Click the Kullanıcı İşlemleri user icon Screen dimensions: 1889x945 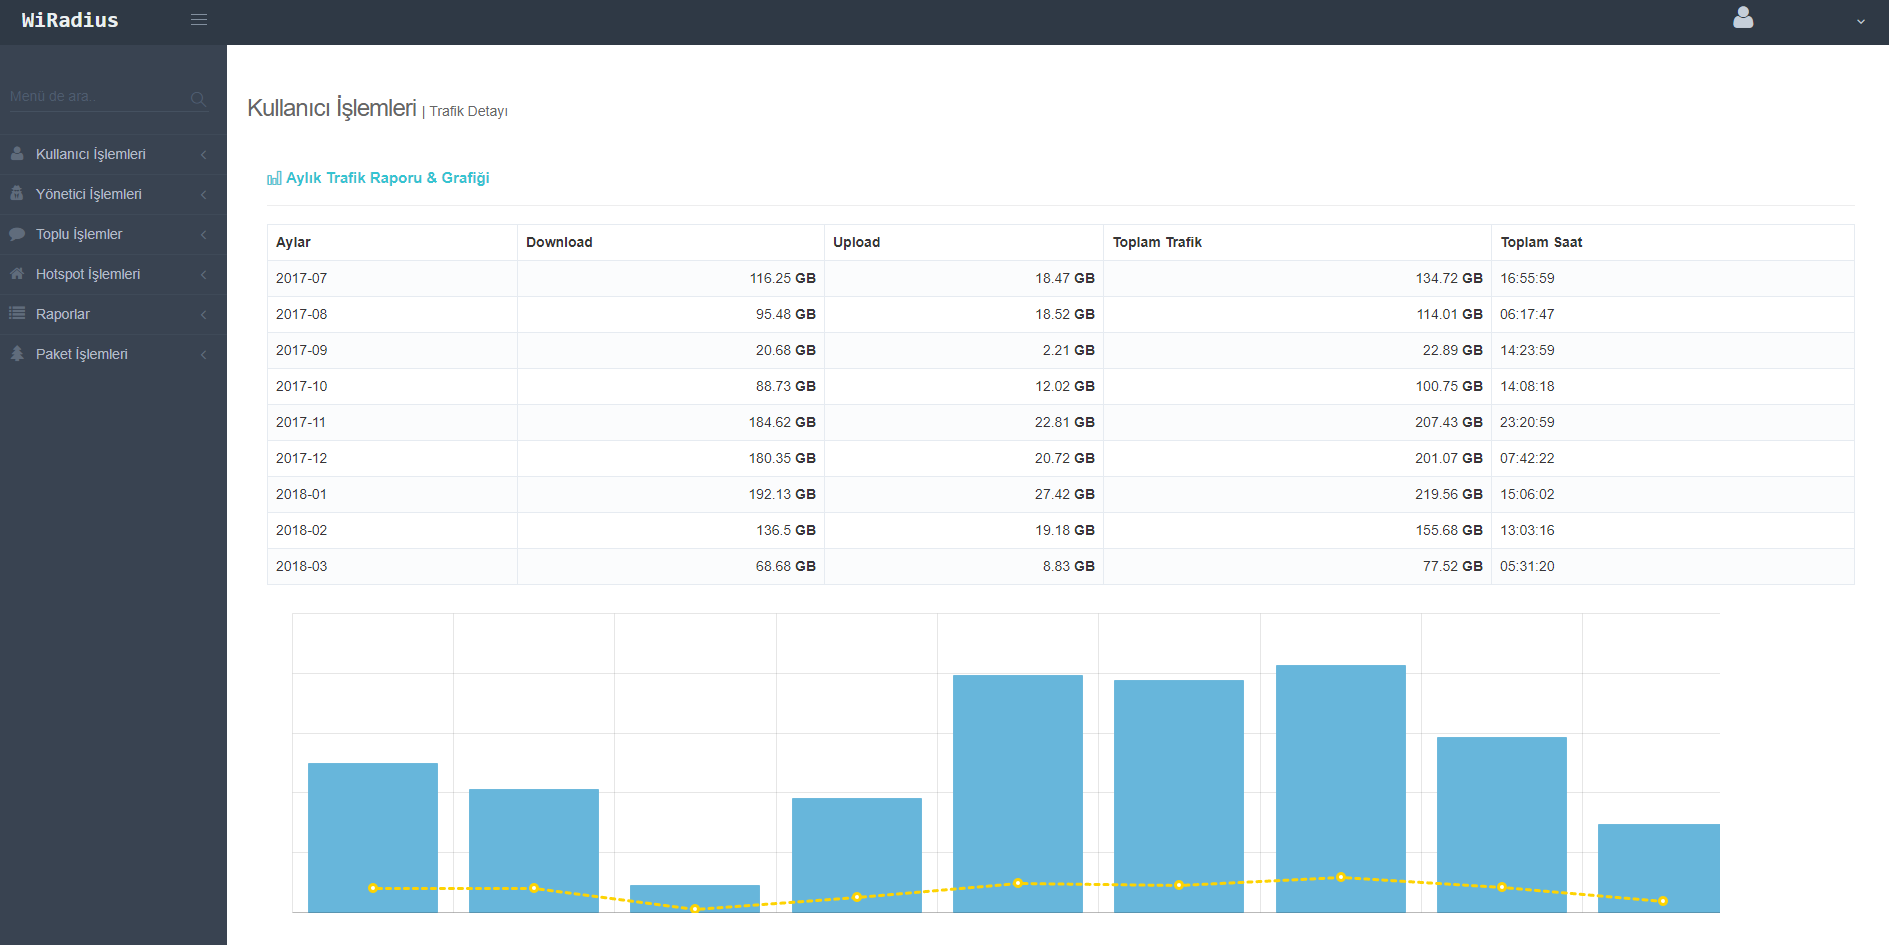tap(17, 154)
